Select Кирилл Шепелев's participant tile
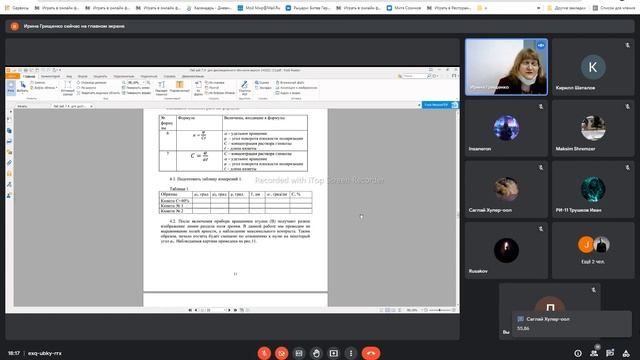The image size is (640, 360). 593,67
